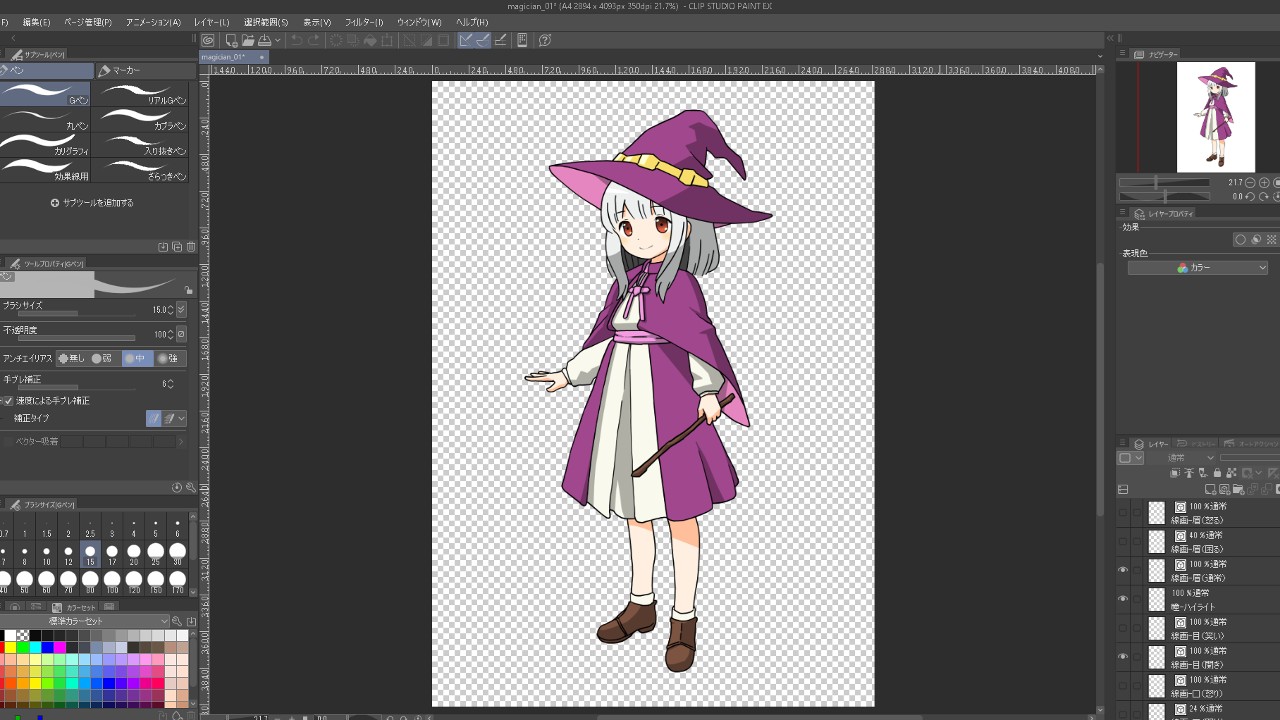Select the 丸ペン brush

click(46, 119)
